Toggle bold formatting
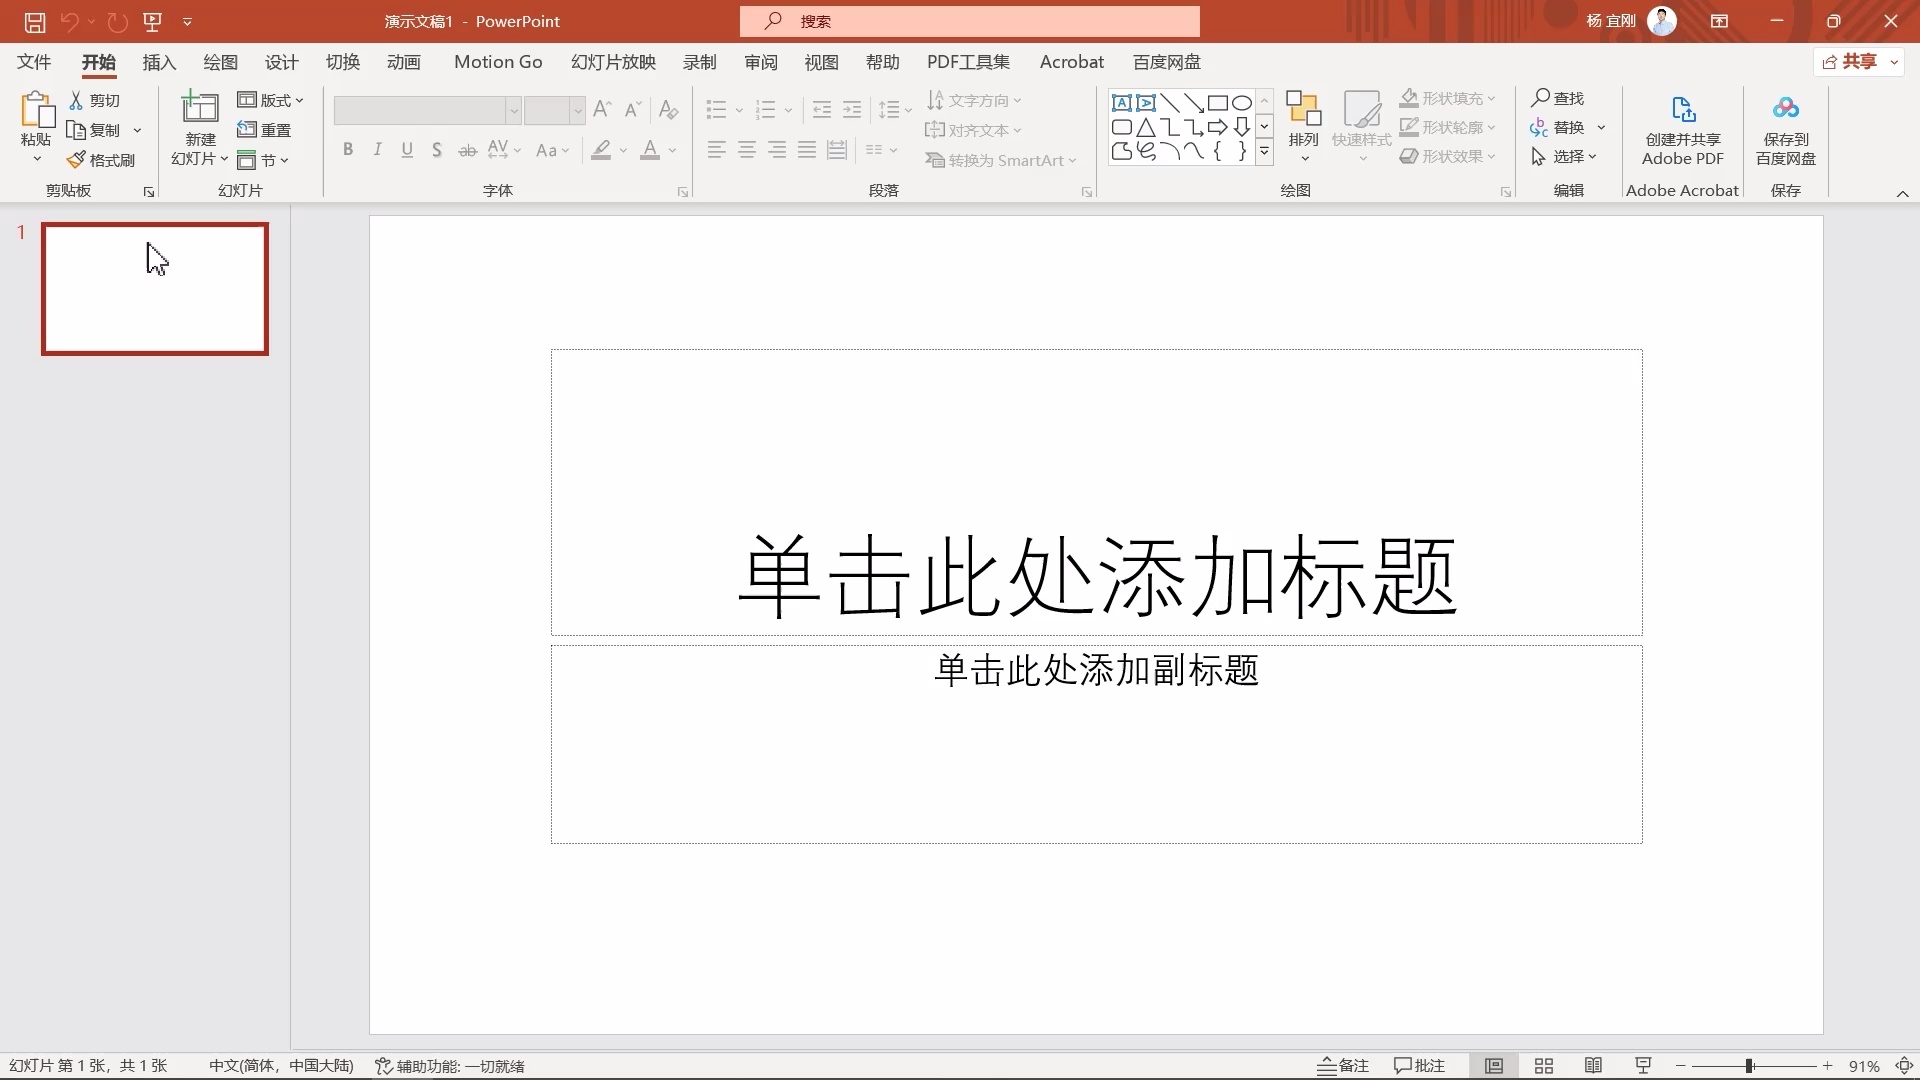 (x=348, y=149)
